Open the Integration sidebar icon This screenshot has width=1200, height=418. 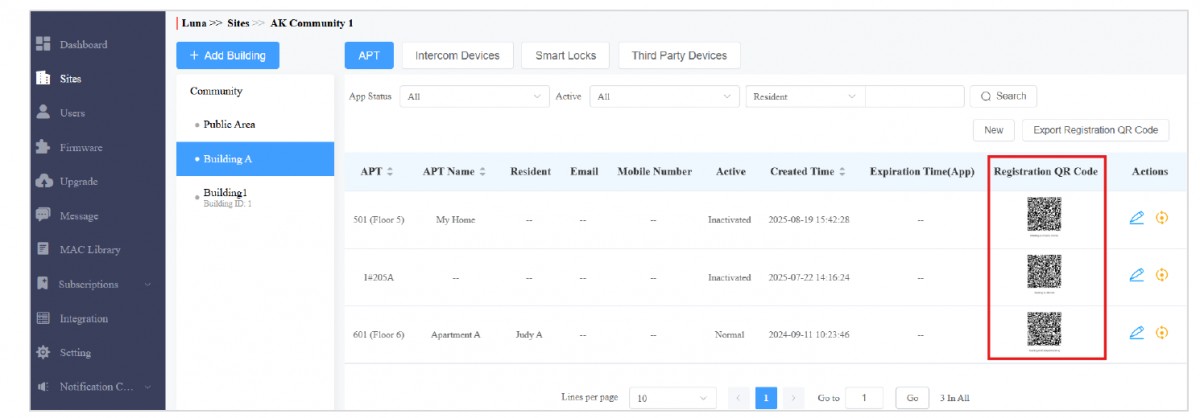click(x=43, y=318)
